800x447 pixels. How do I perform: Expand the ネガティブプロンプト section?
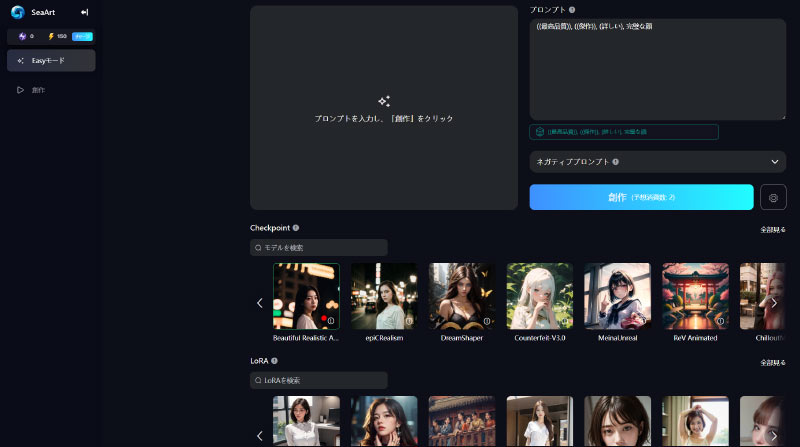coord(658,162)
